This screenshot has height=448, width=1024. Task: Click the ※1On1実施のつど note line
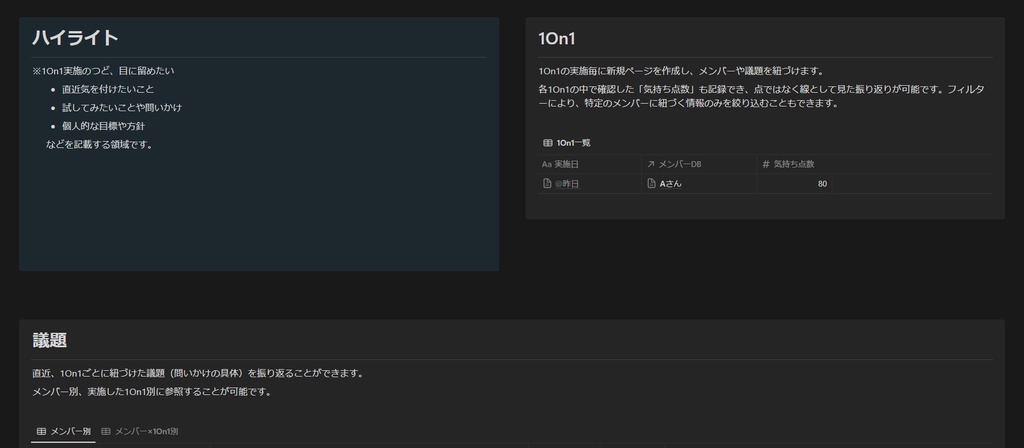coord(103,71)
